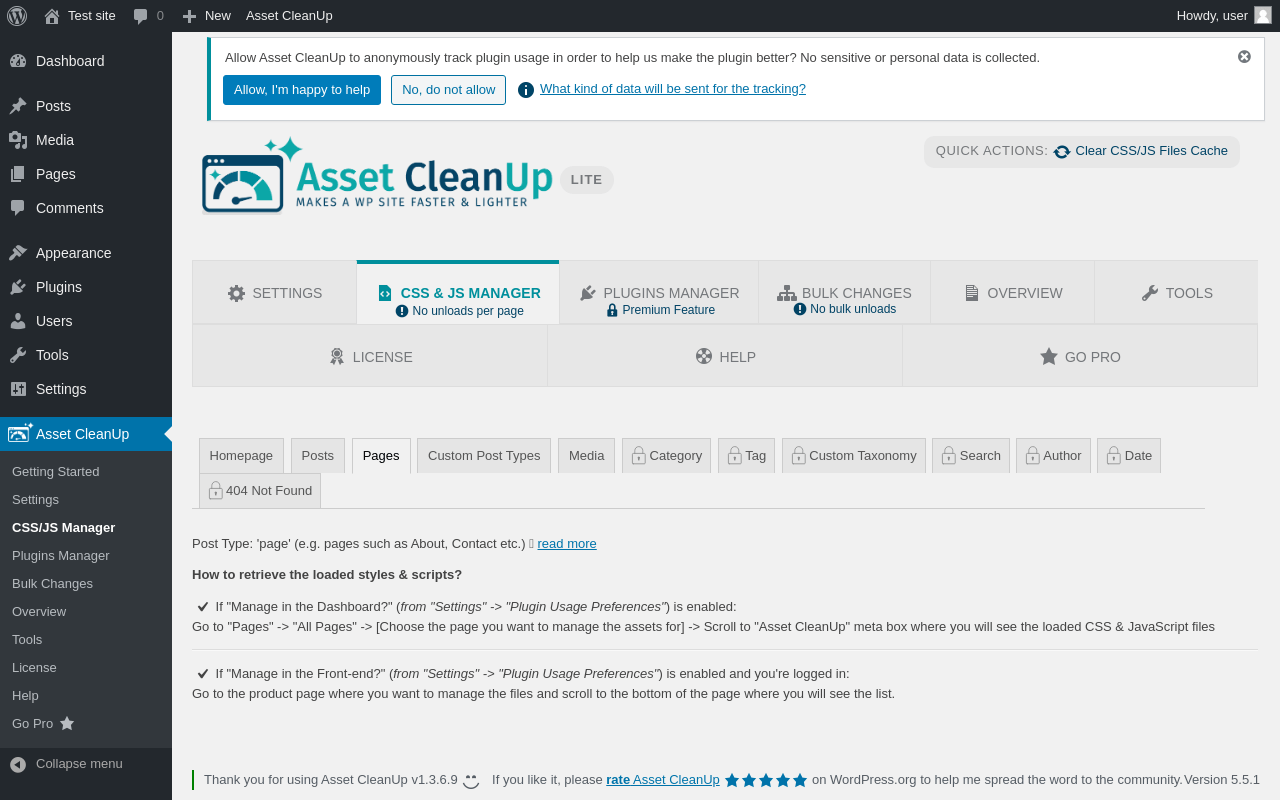
Task: Go to the Media library in the sidebar
Action: click(x=86, y=140)
